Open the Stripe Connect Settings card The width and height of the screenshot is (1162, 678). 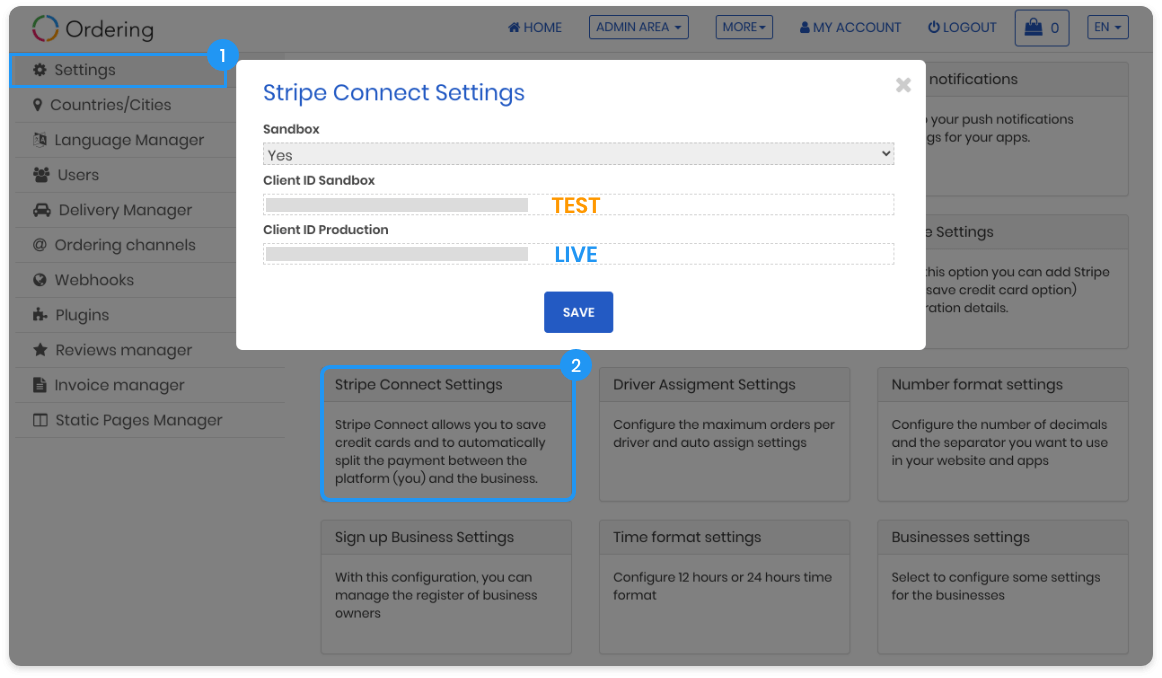pyautogui.click(x=447, y=433)
